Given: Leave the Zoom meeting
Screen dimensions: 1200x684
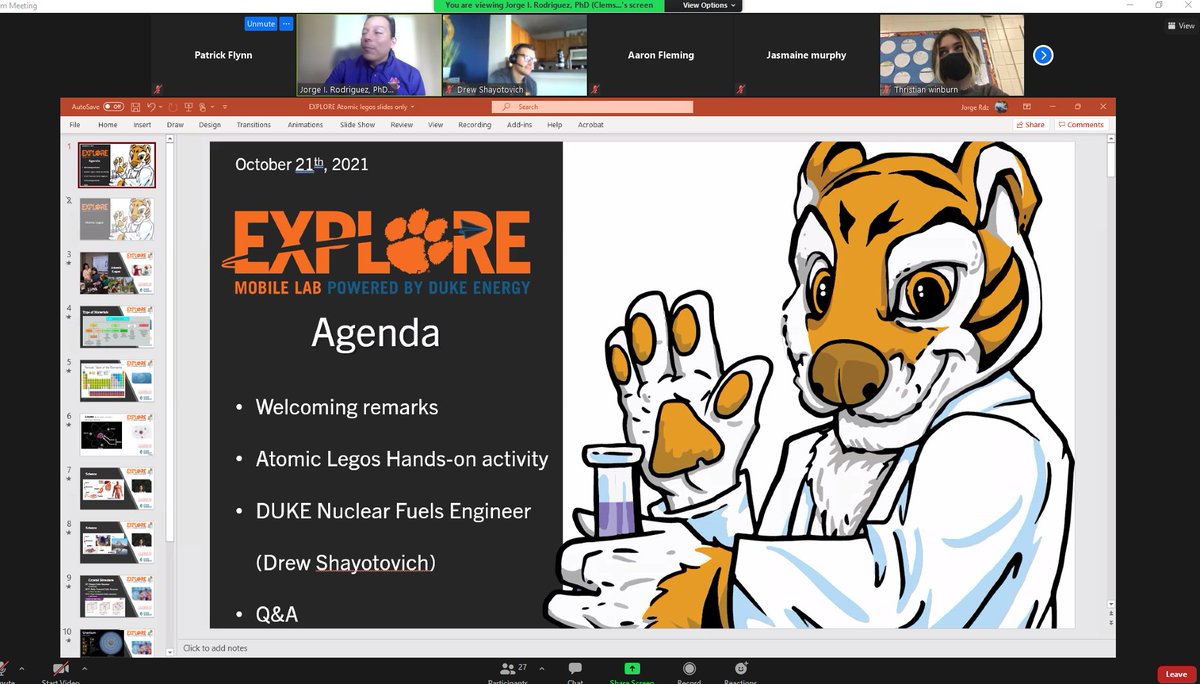Looking at the screenshot, I should 1176,674.
